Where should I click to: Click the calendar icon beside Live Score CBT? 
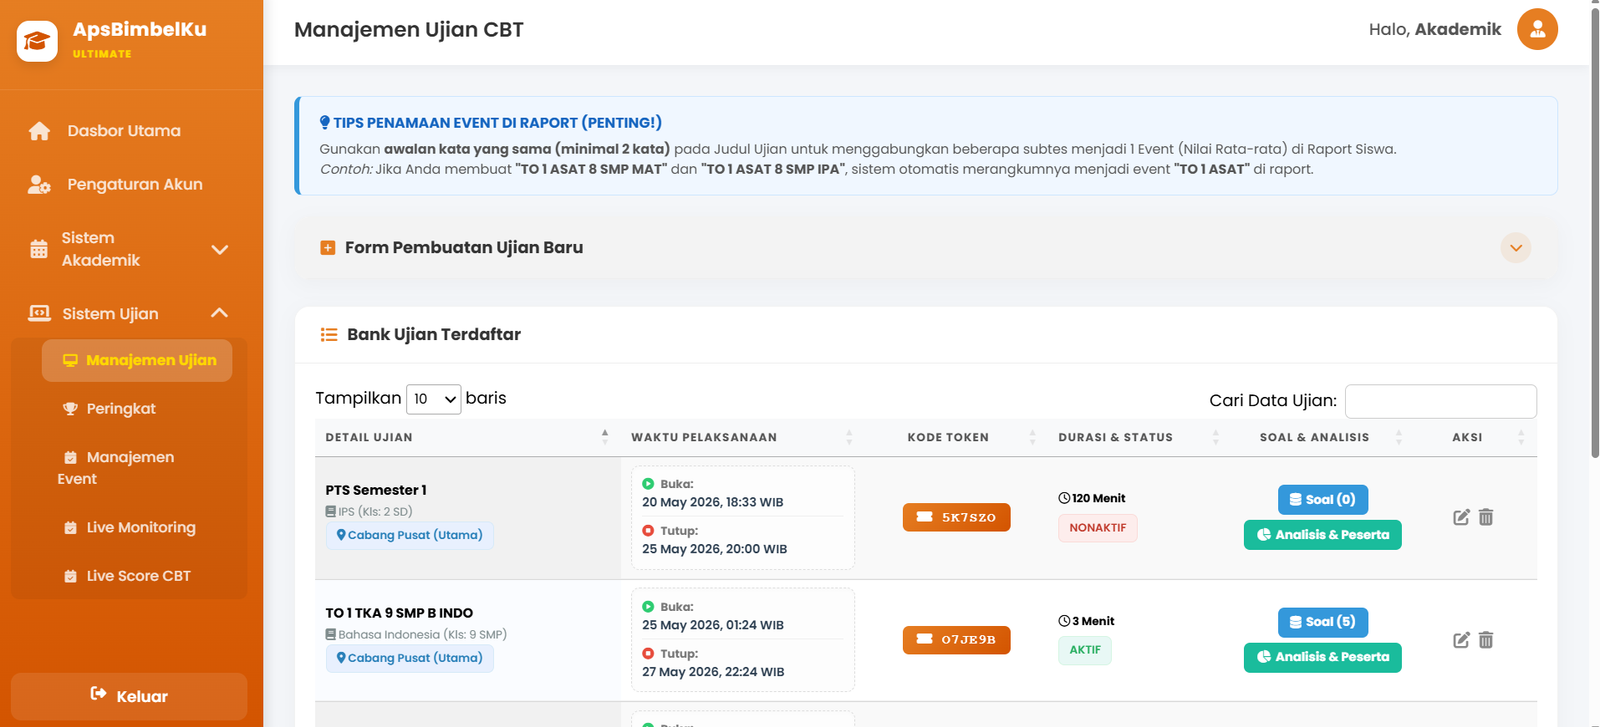click(70, 576)
